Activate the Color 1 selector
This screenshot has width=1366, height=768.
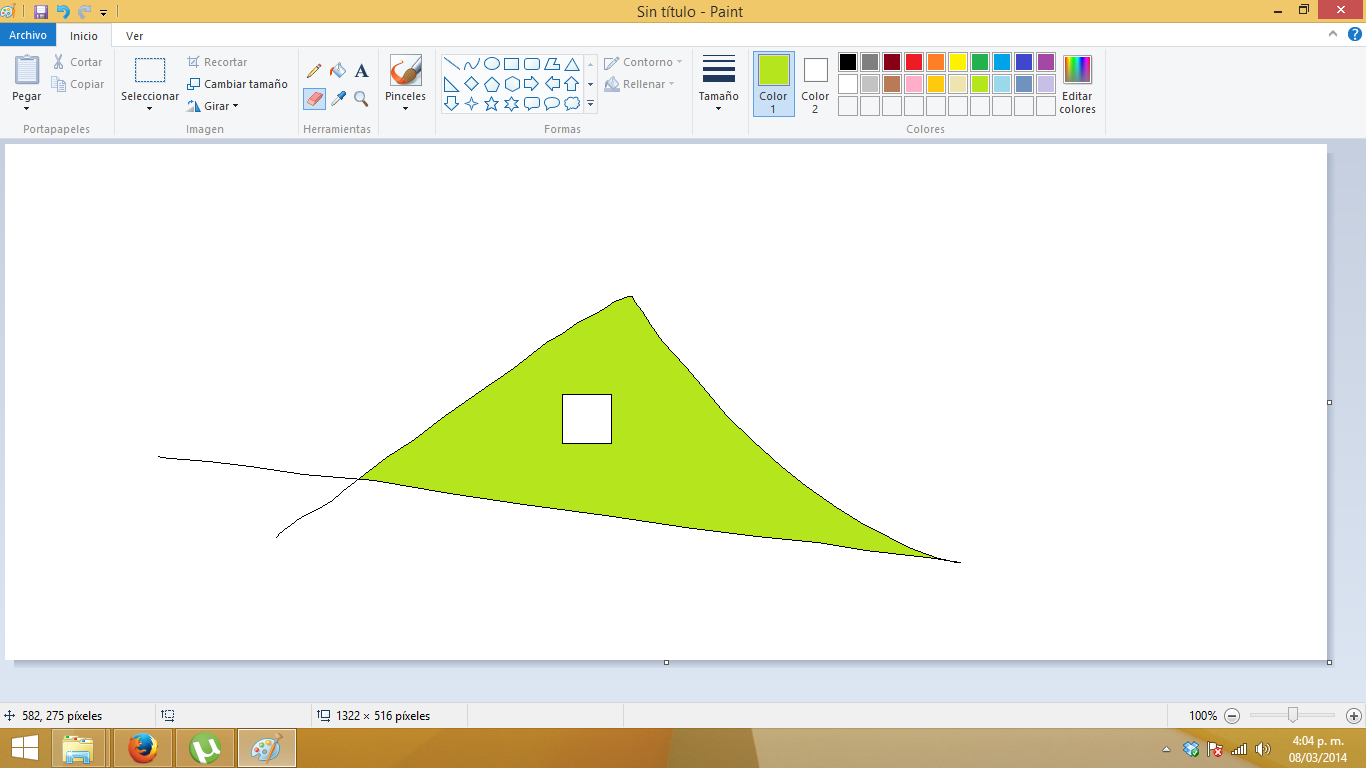(x=774, y=84)
